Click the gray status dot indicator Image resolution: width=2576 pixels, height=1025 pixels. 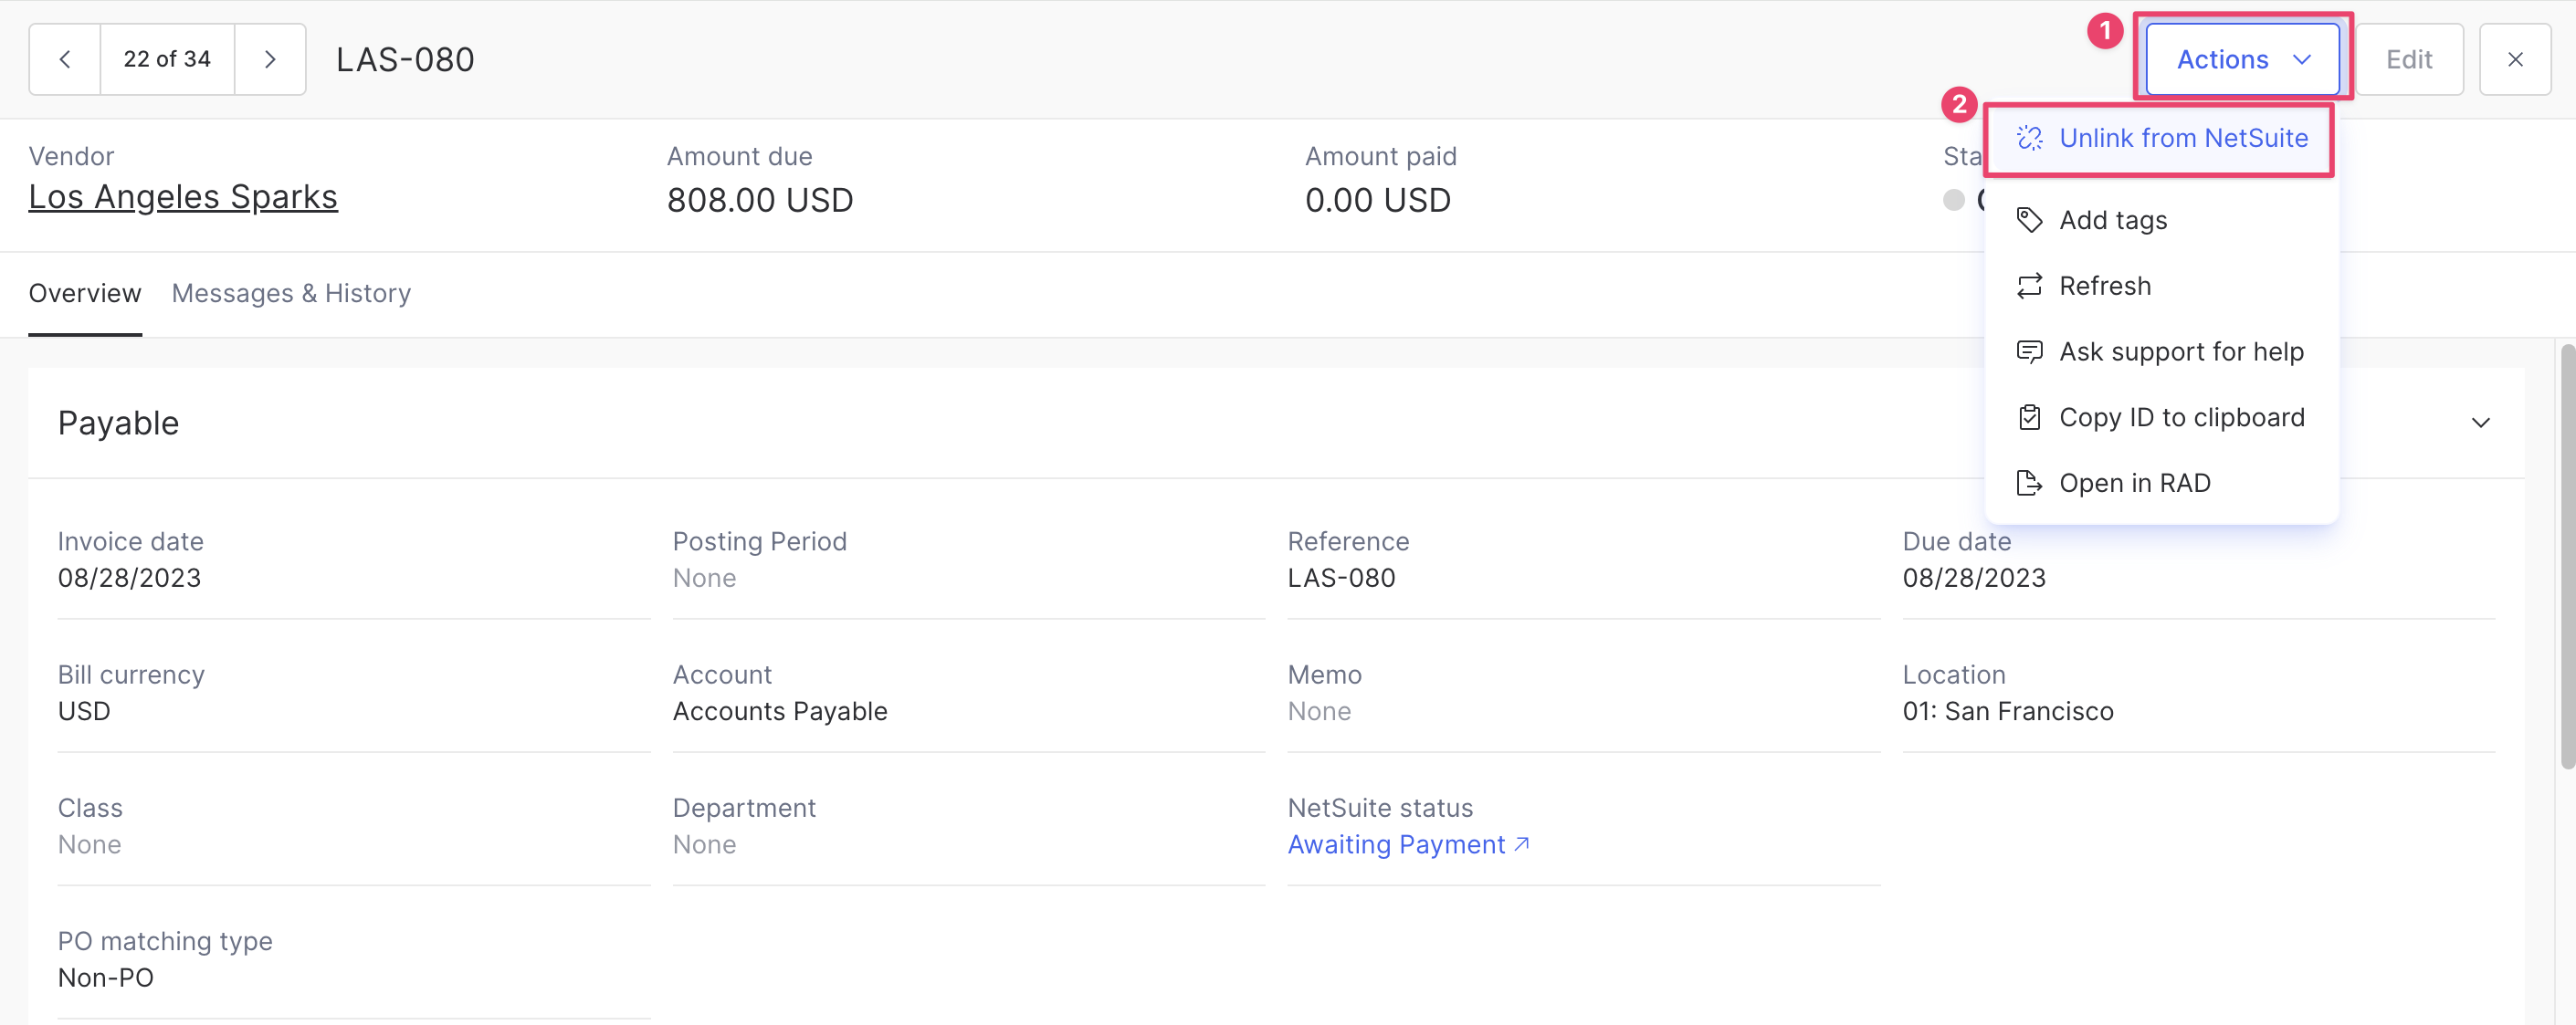coord(1954,200)
